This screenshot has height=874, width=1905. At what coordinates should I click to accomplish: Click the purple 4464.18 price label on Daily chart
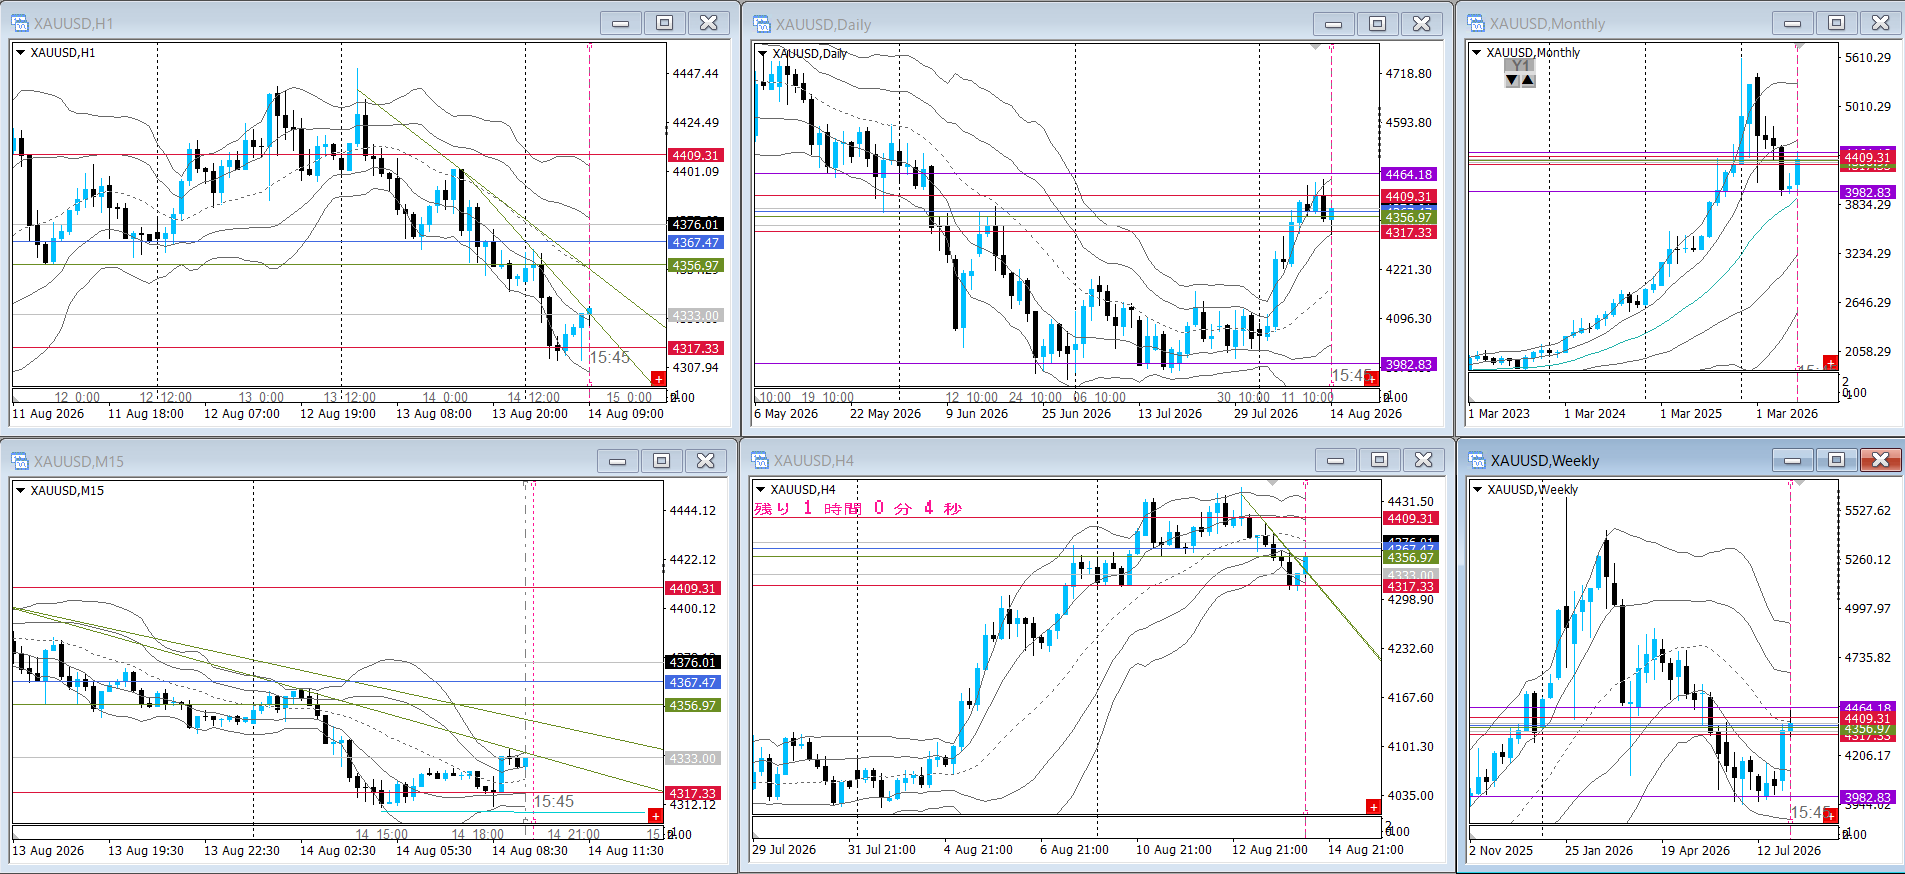click(x=1409, y=175)
